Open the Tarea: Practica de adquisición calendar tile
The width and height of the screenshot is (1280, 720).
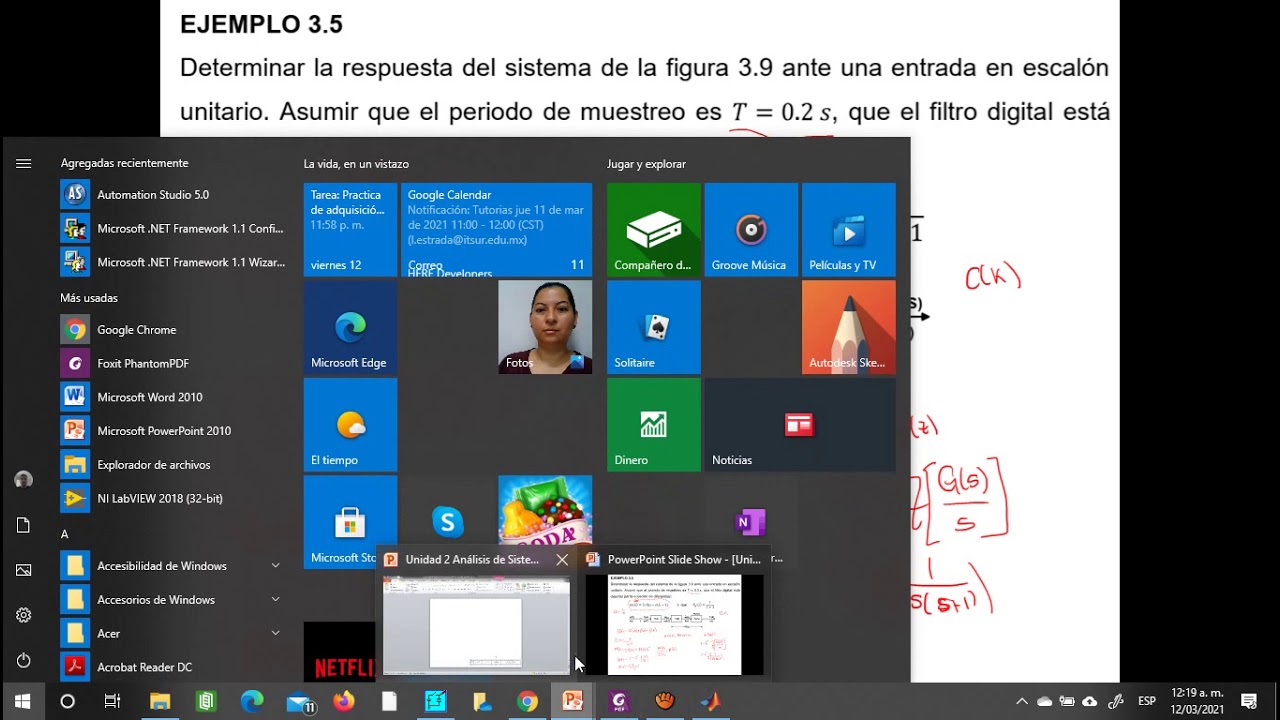350,230
